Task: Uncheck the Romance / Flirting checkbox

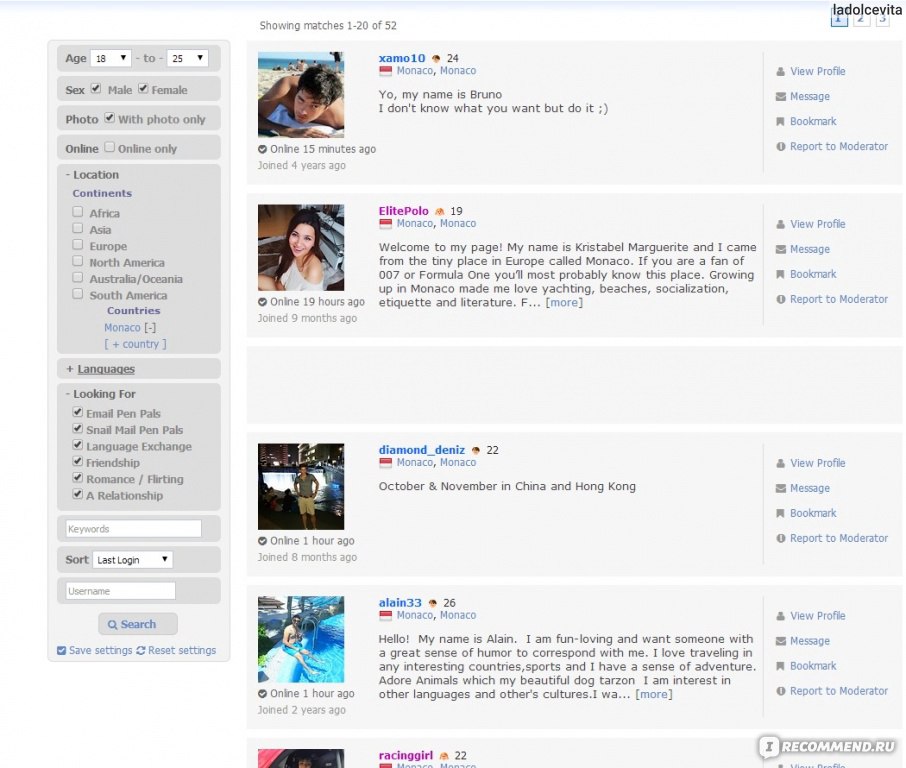Action: tap(77, 478)
